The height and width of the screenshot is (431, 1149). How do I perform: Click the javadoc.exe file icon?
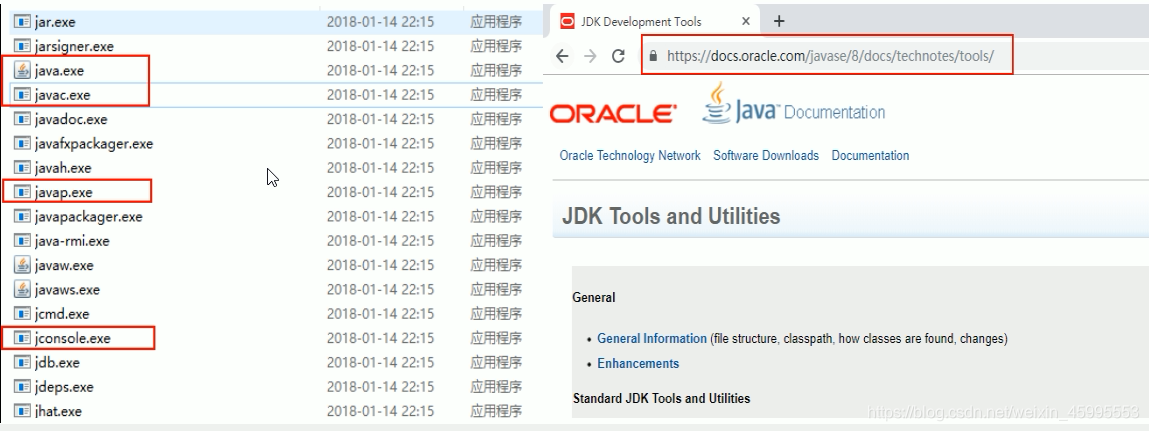click(x=22, y=119)
